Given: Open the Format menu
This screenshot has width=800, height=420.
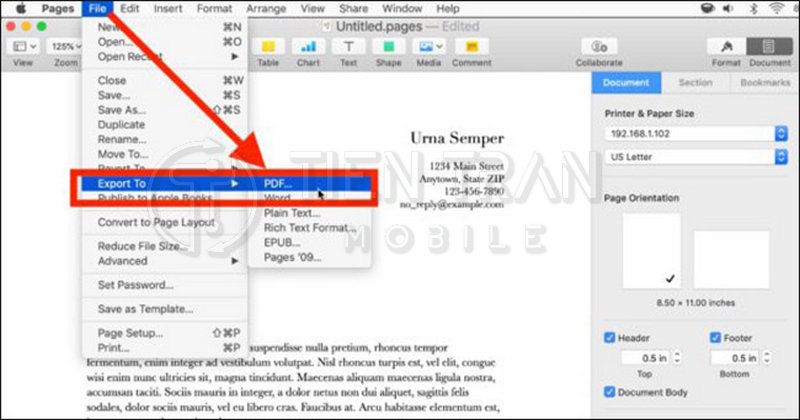Looking at the screenshot, I should pyautogui.click(x=214, y=8).
